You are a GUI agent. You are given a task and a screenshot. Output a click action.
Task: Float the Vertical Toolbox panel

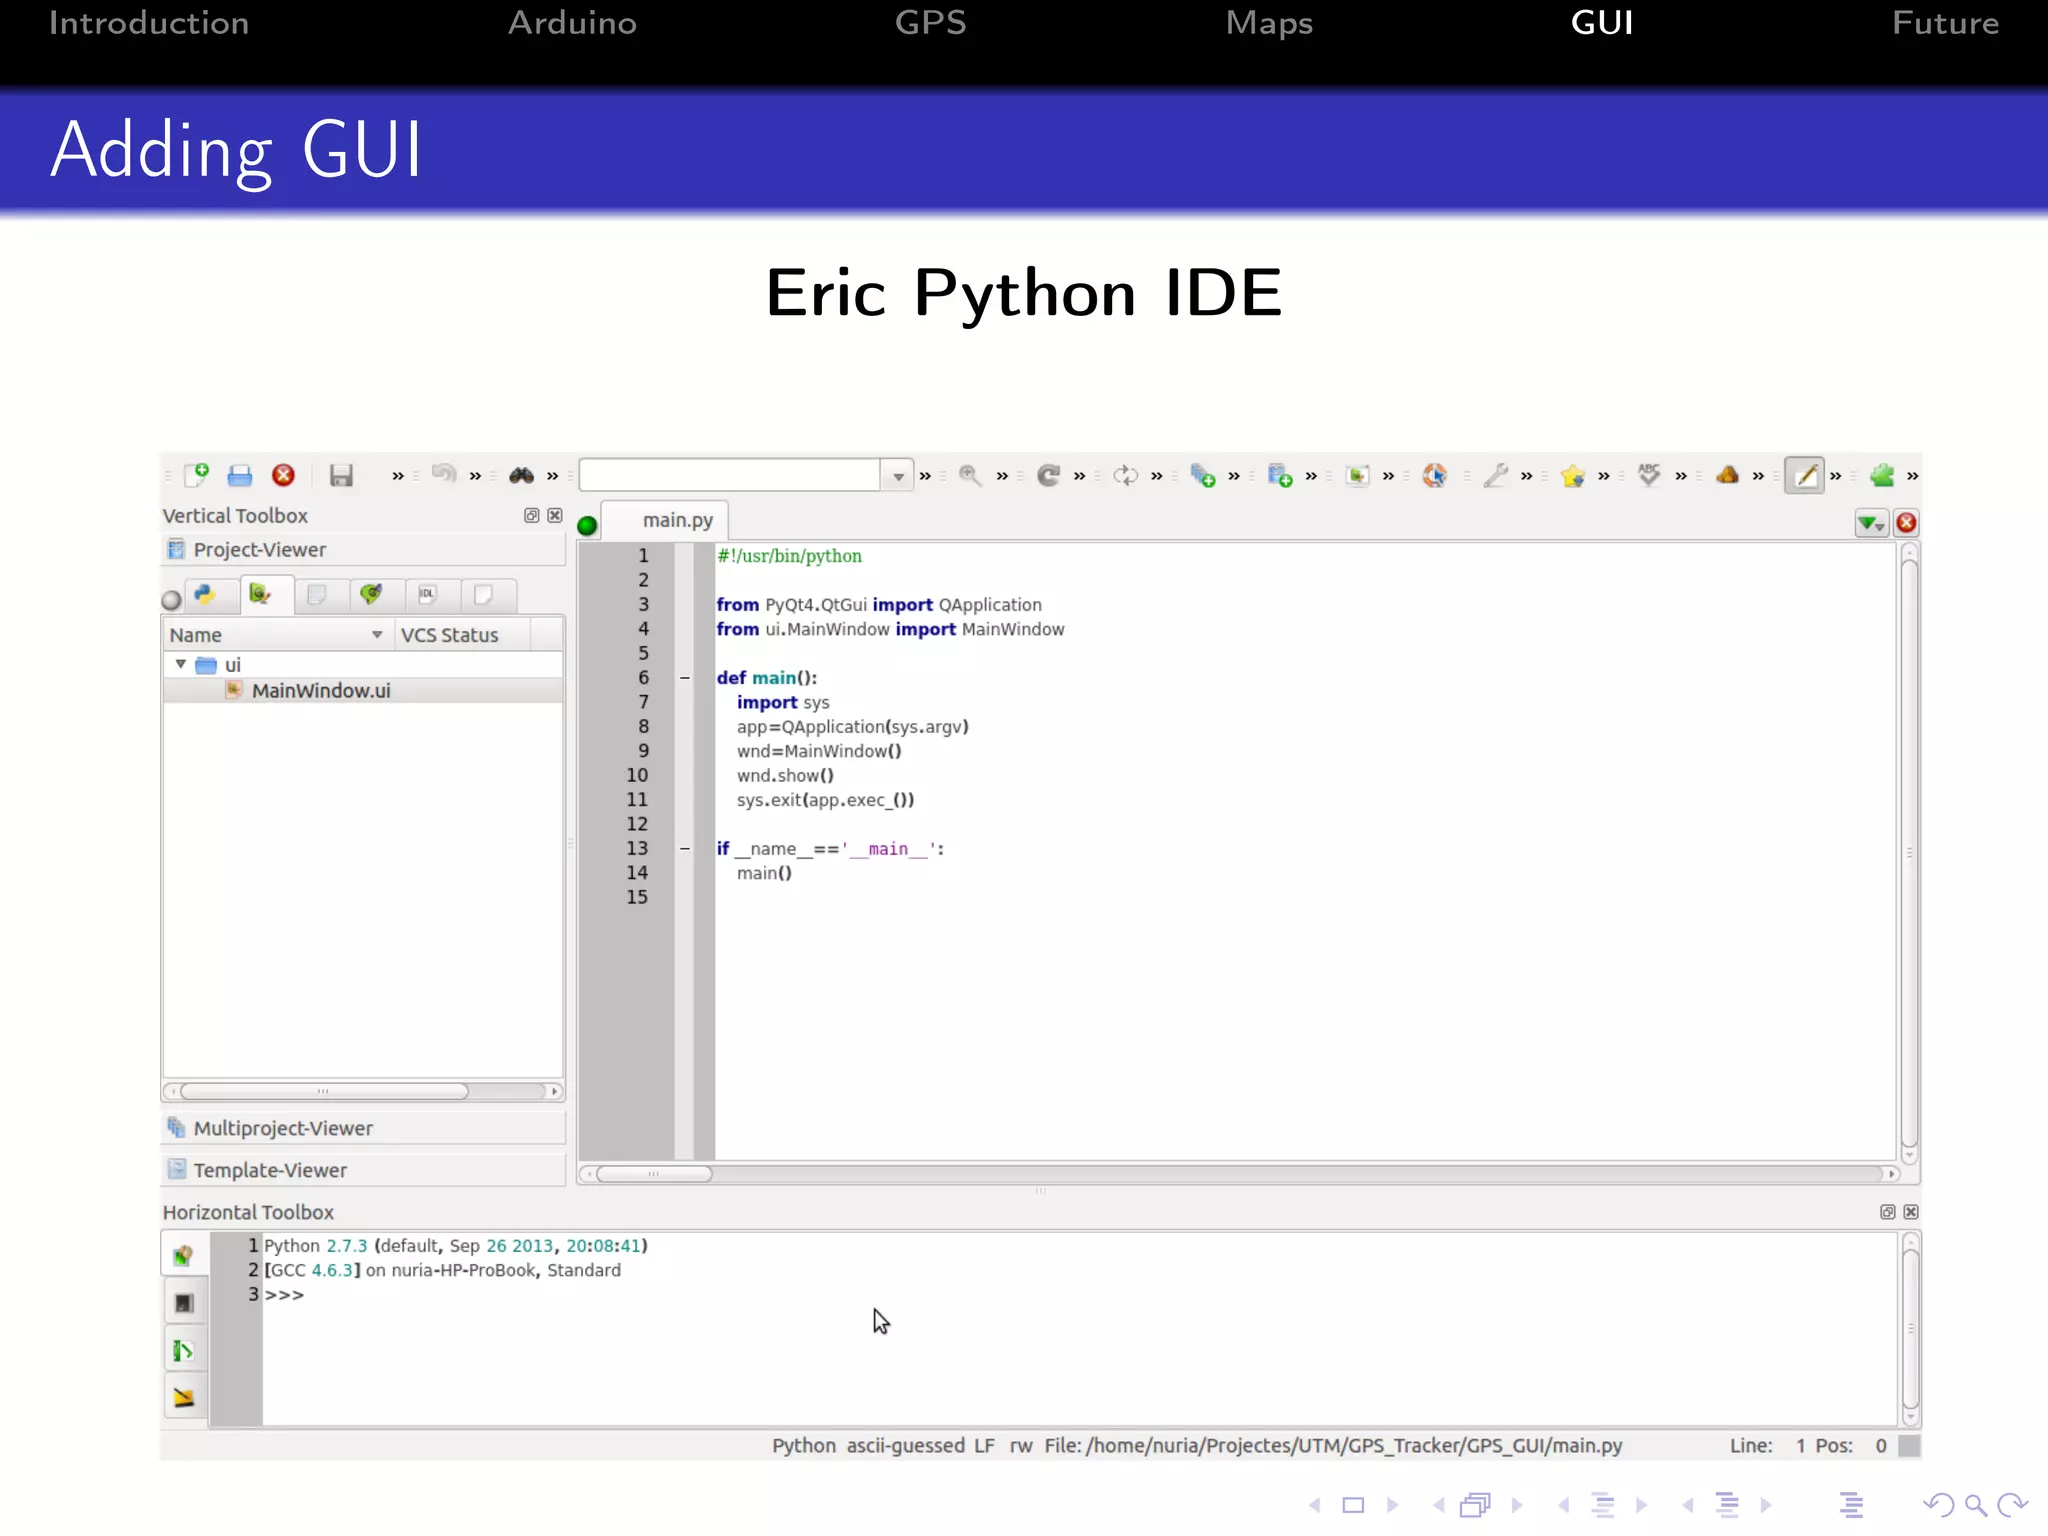pos(531,515)
